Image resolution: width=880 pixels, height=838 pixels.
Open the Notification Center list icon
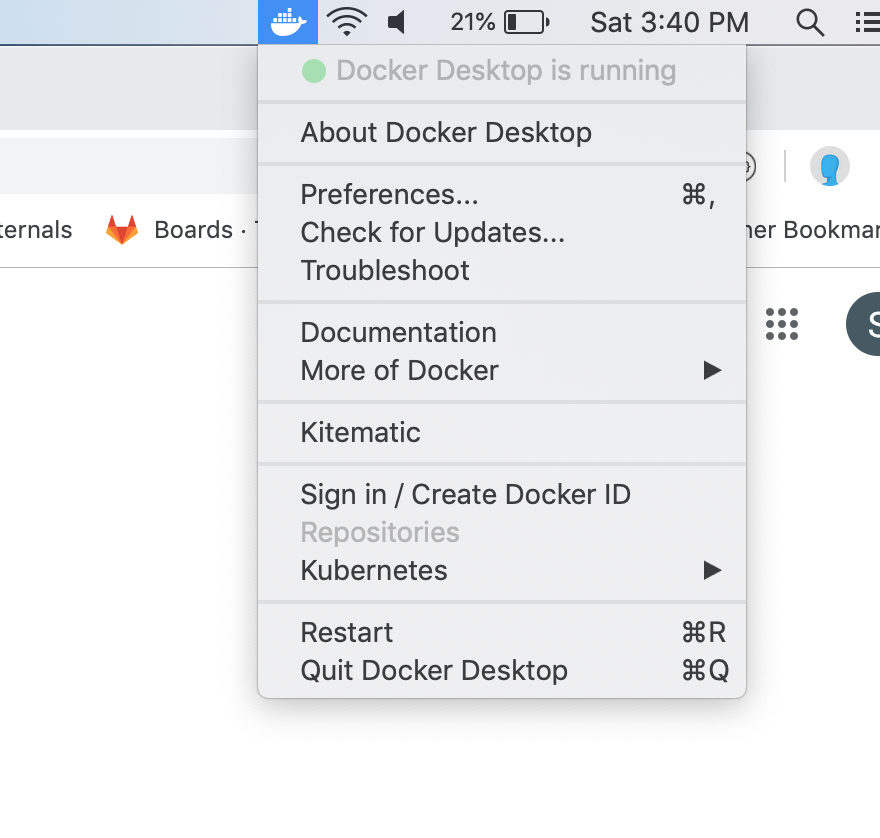coord(867,21)
